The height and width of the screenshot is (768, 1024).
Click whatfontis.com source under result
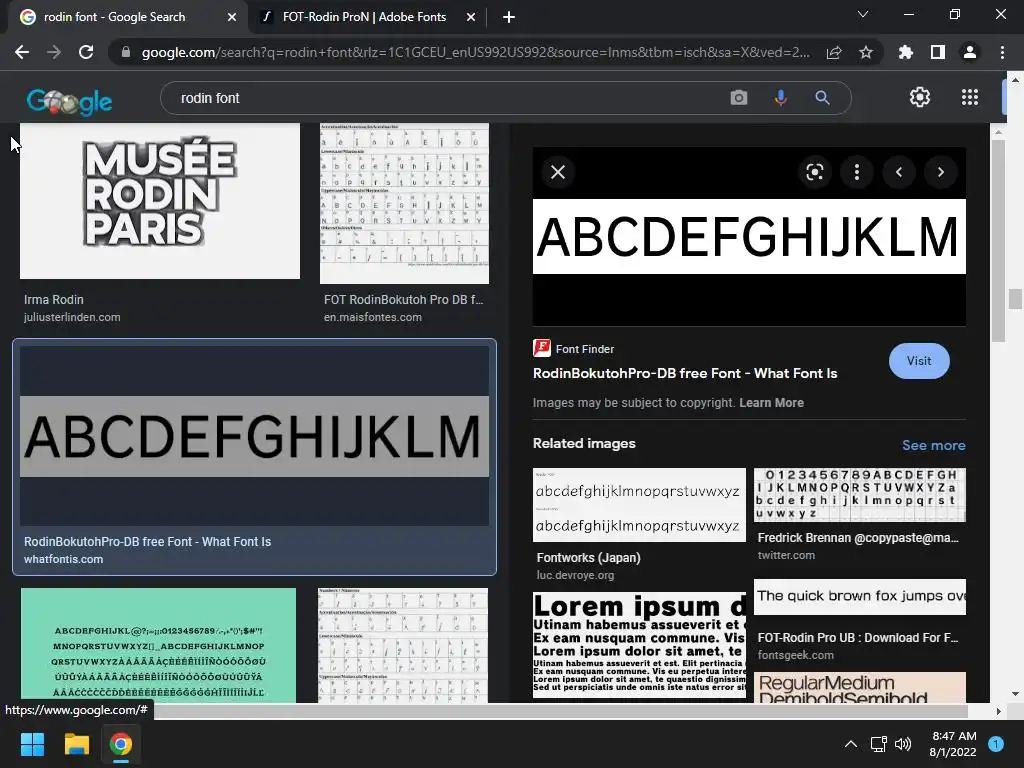coord(63,559)
